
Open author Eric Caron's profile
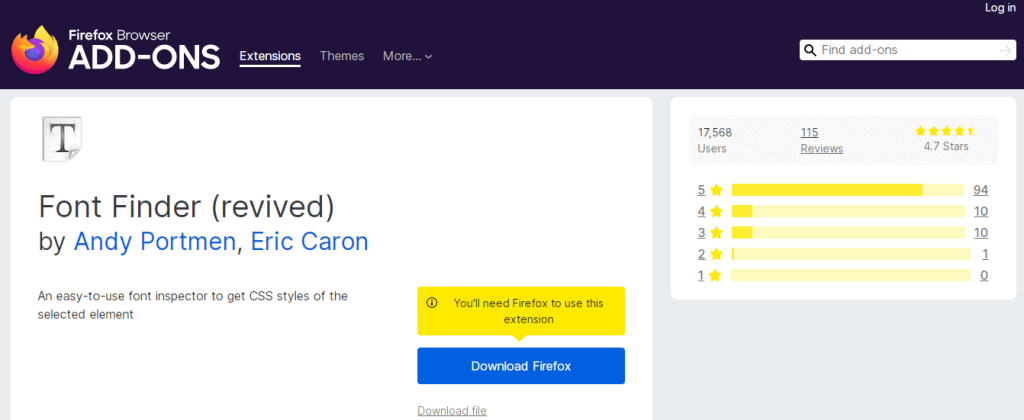point(310,242)
